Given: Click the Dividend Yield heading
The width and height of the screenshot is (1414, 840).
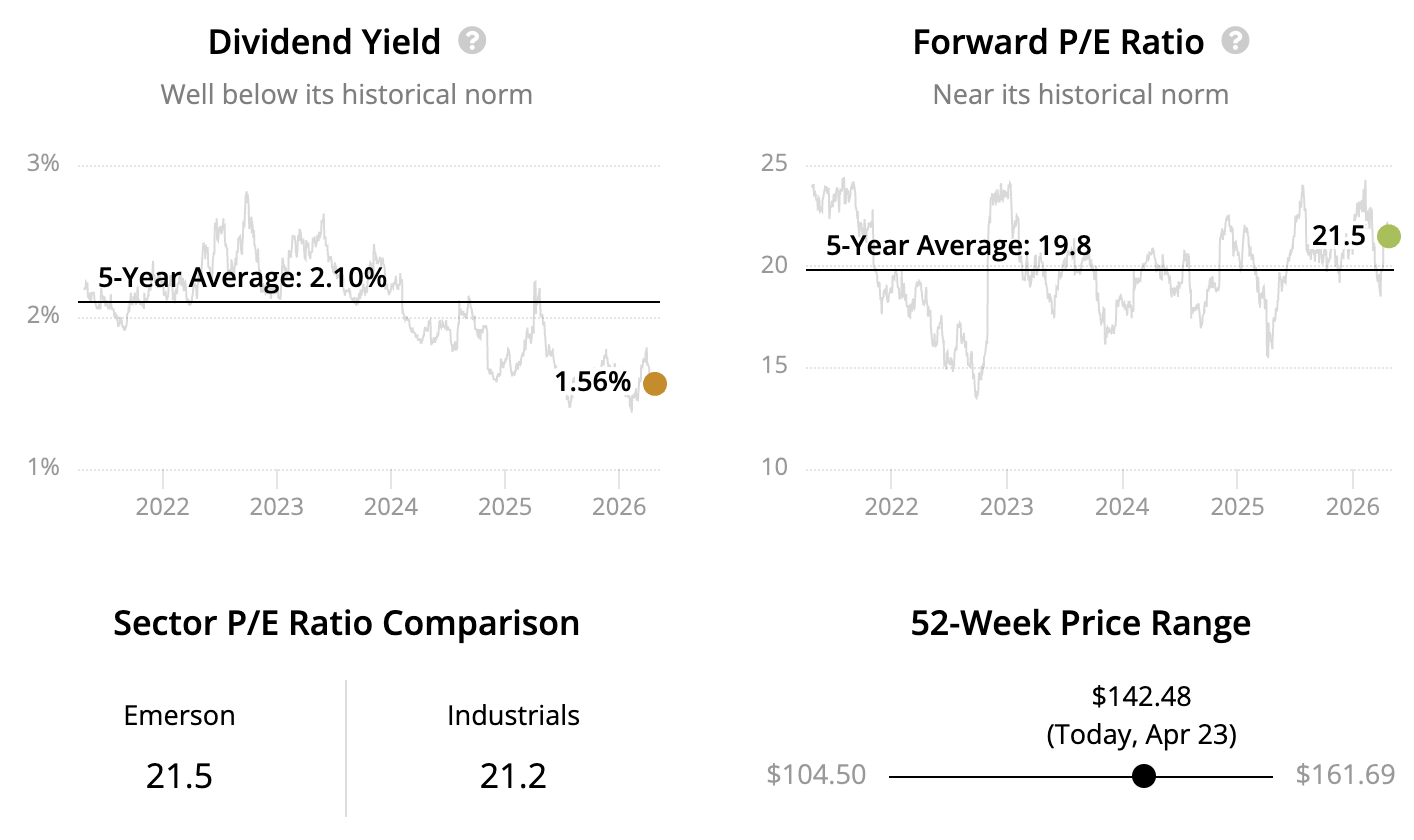Looking at the screenshot, I should [324, 42].
